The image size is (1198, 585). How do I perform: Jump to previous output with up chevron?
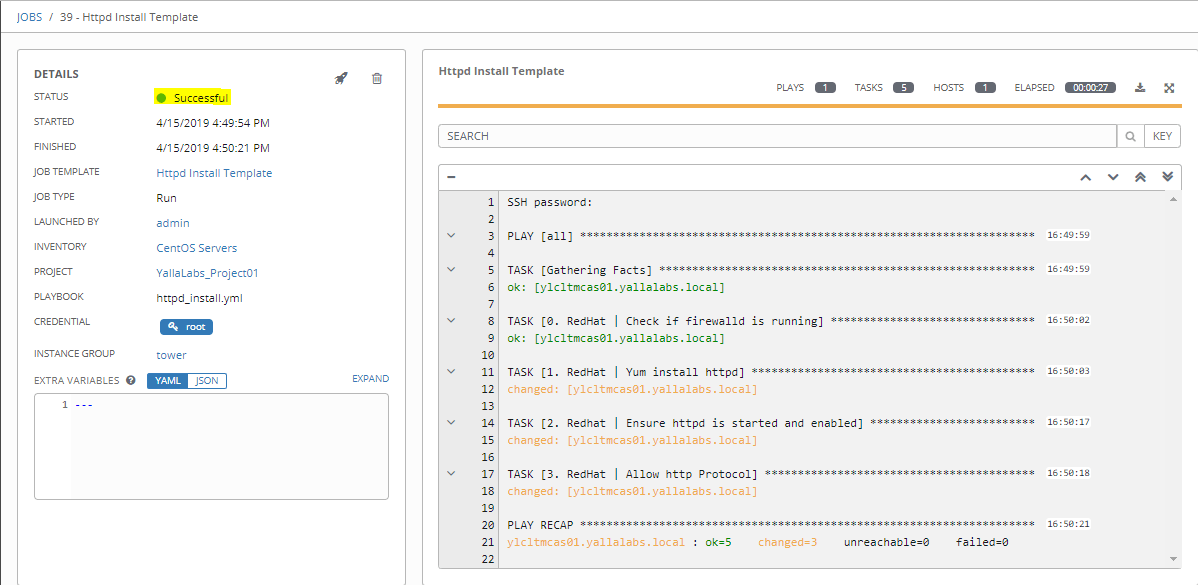pos(1085,177)
